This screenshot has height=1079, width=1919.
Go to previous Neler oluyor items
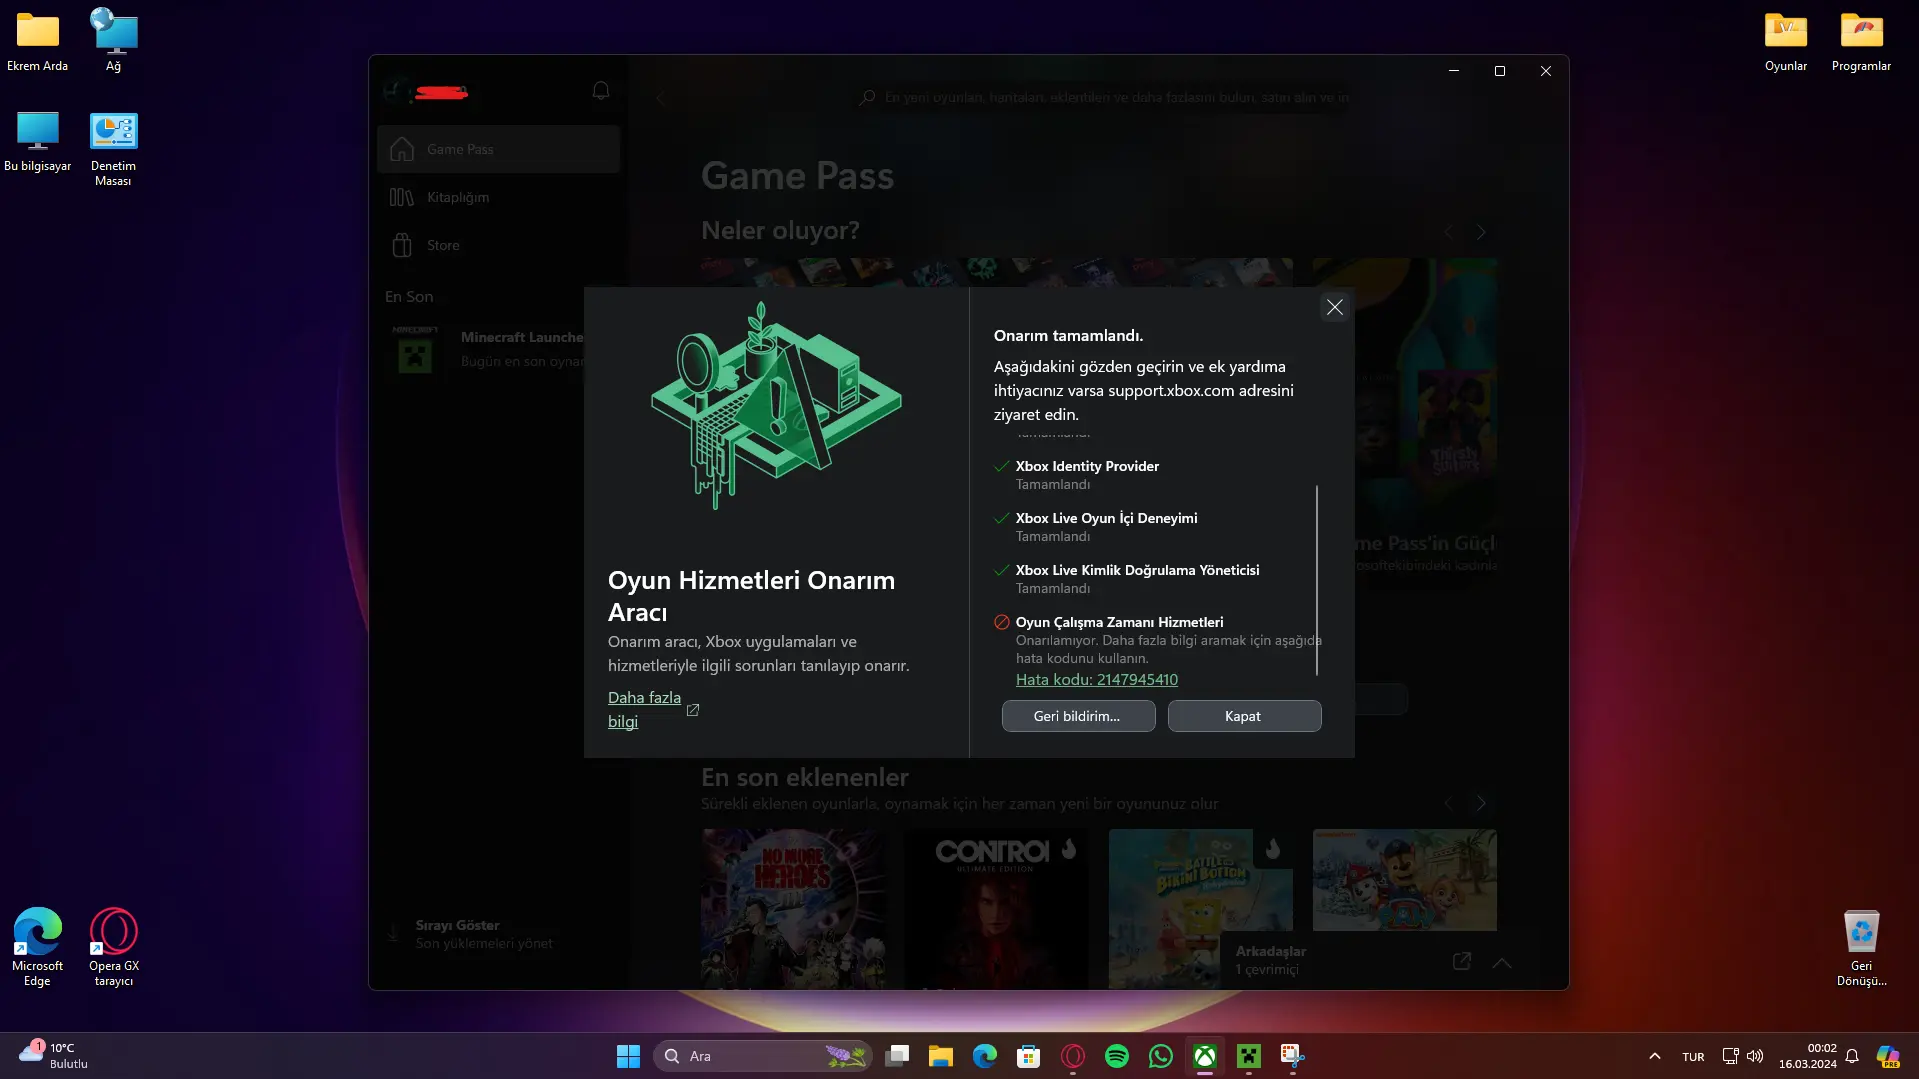click(x=1448, y=232)
